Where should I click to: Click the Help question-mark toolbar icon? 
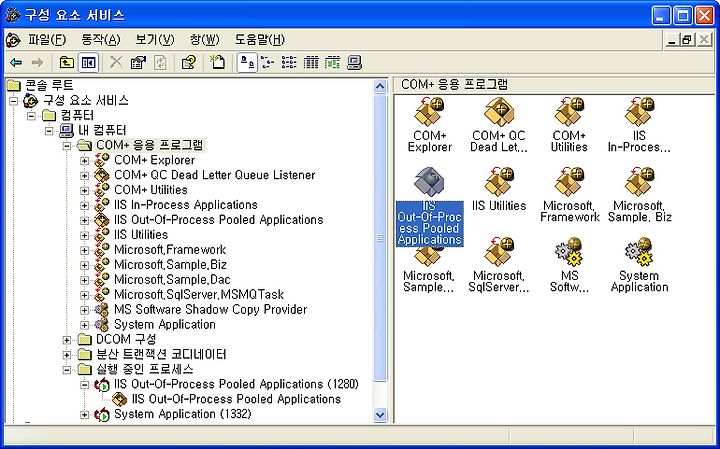click(188, 62)
